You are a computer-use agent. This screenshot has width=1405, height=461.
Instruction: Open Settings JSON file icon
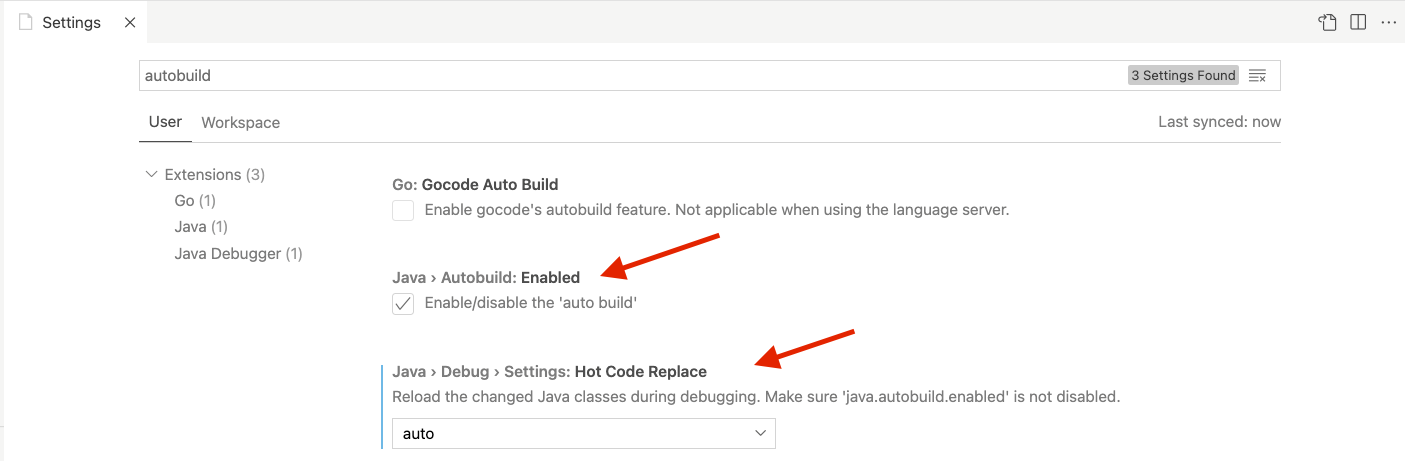pos(1327,22)
